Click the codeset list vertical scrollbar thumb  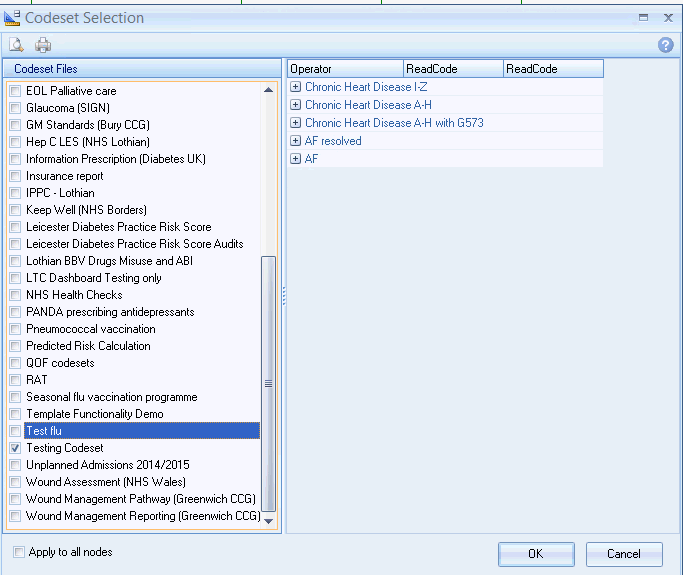[x=268, y=383]
